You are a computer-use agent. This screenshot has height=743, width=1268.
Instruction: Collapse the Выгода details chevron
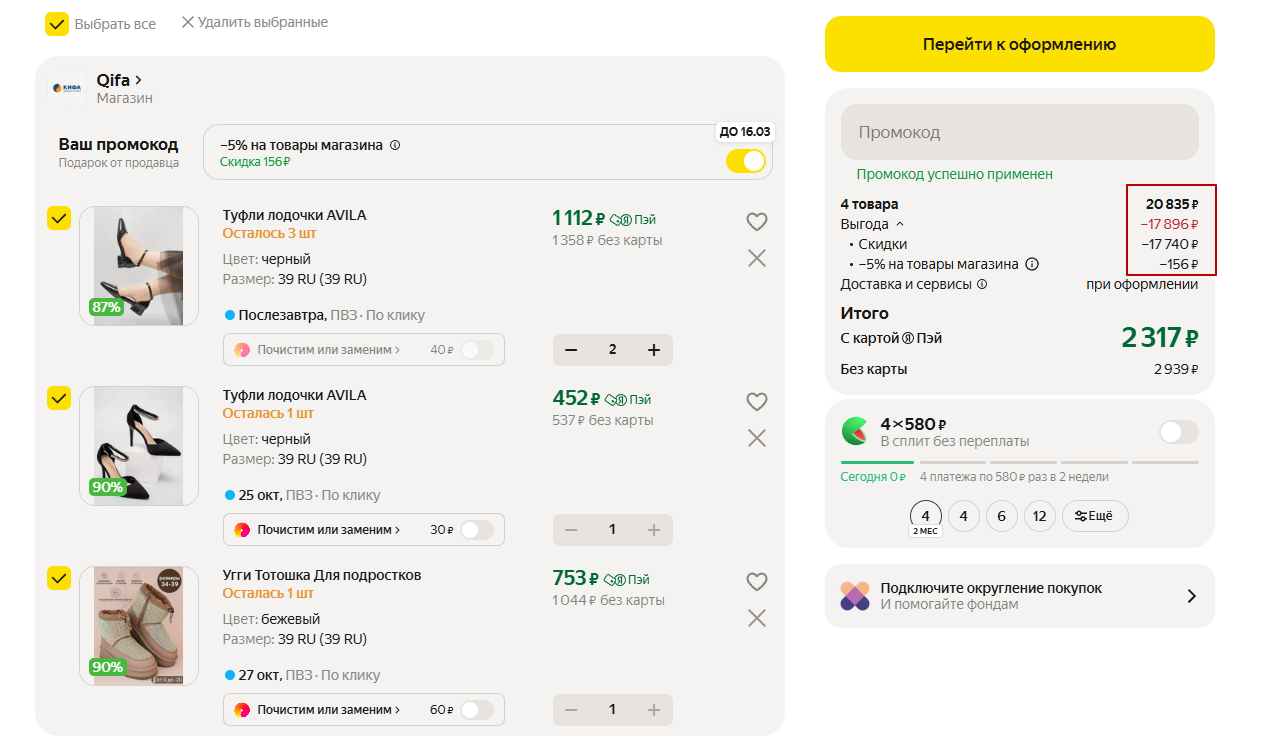(899, 224)
